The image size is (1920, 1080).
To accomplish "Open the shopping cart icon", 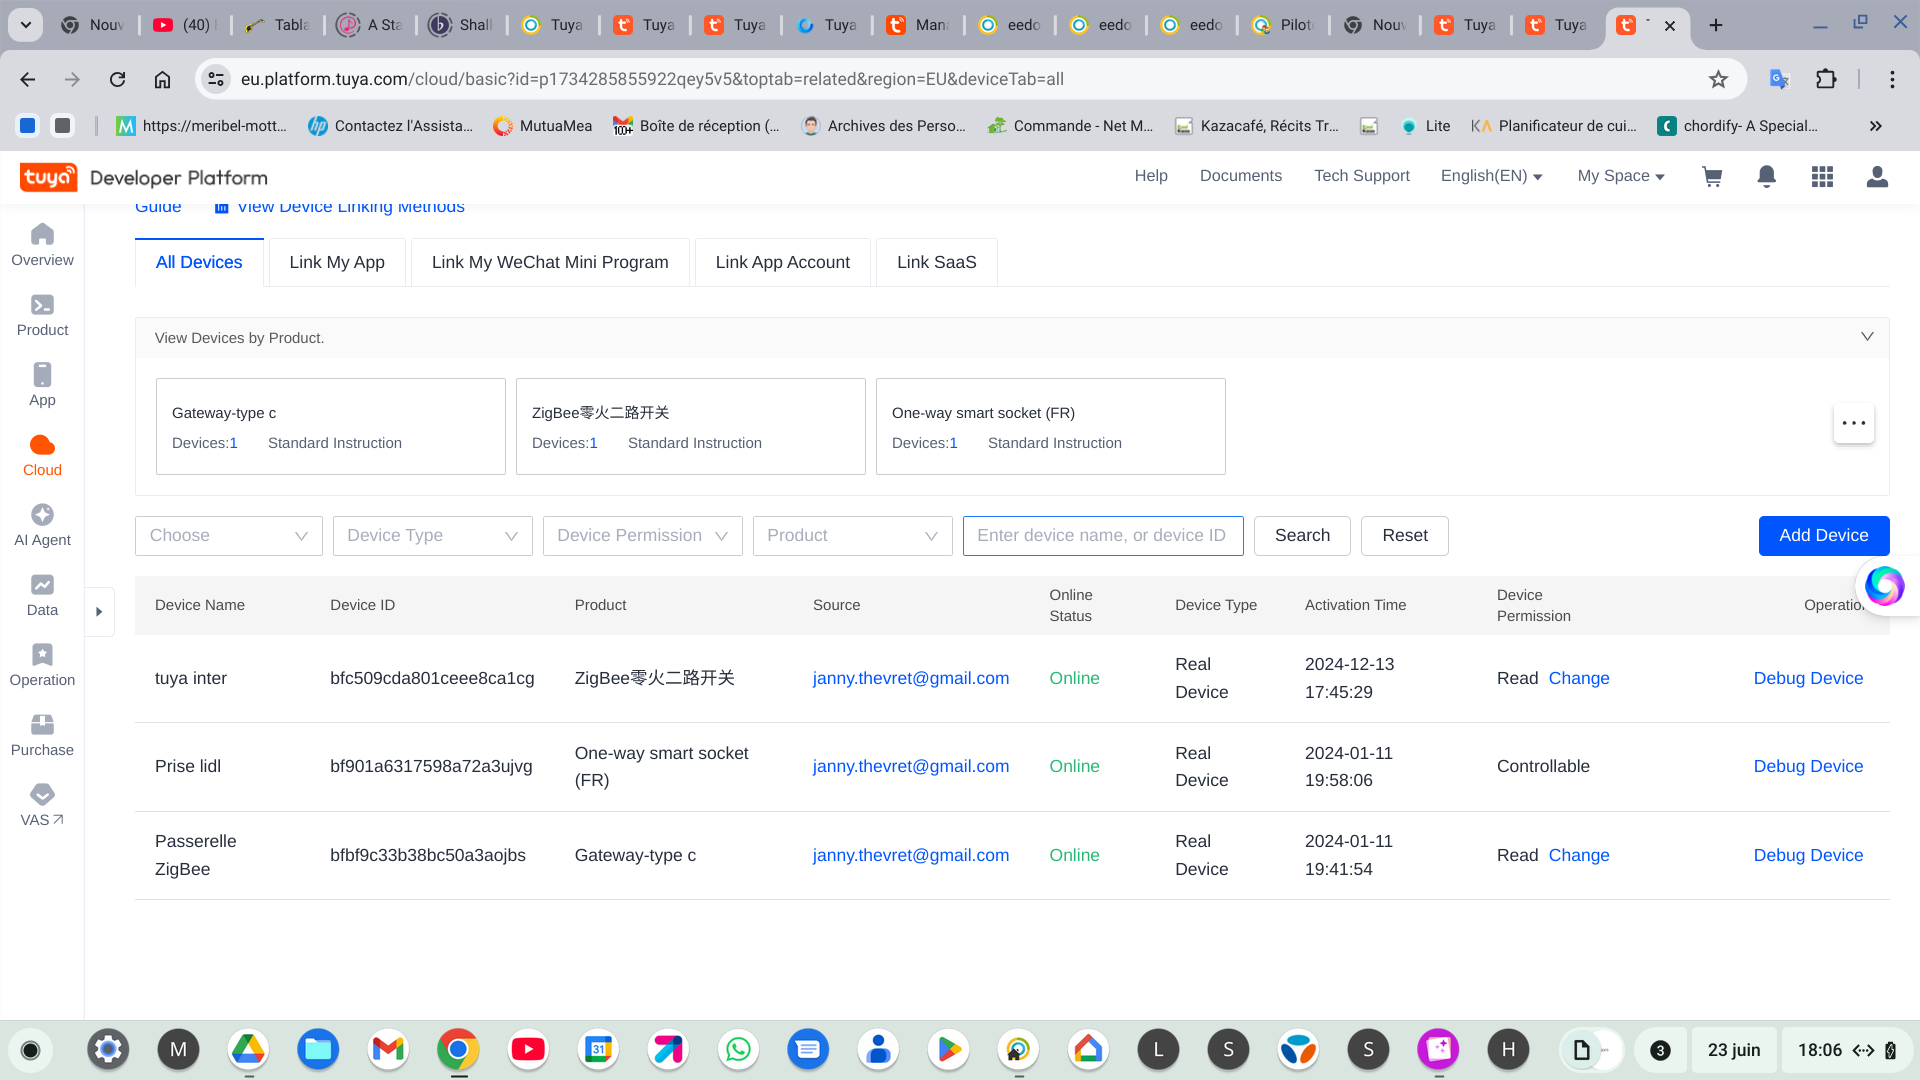I will pos(1712,177).
